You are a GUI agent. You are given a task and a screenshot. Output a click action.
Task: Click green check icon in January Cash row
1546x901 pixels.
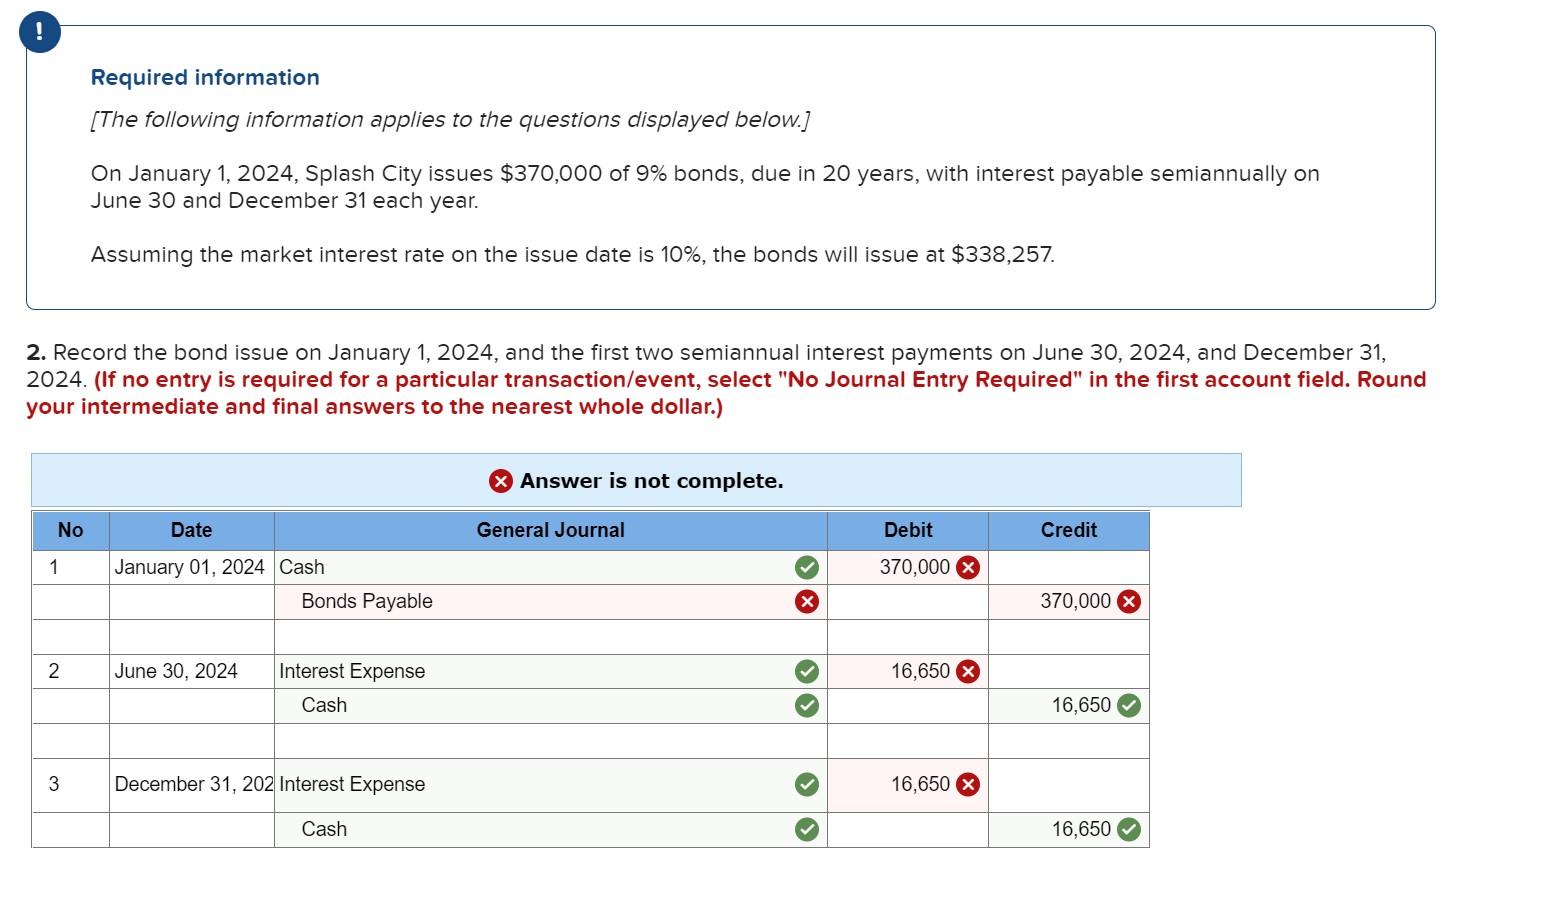pyautogui.click(x=806, y=568)
